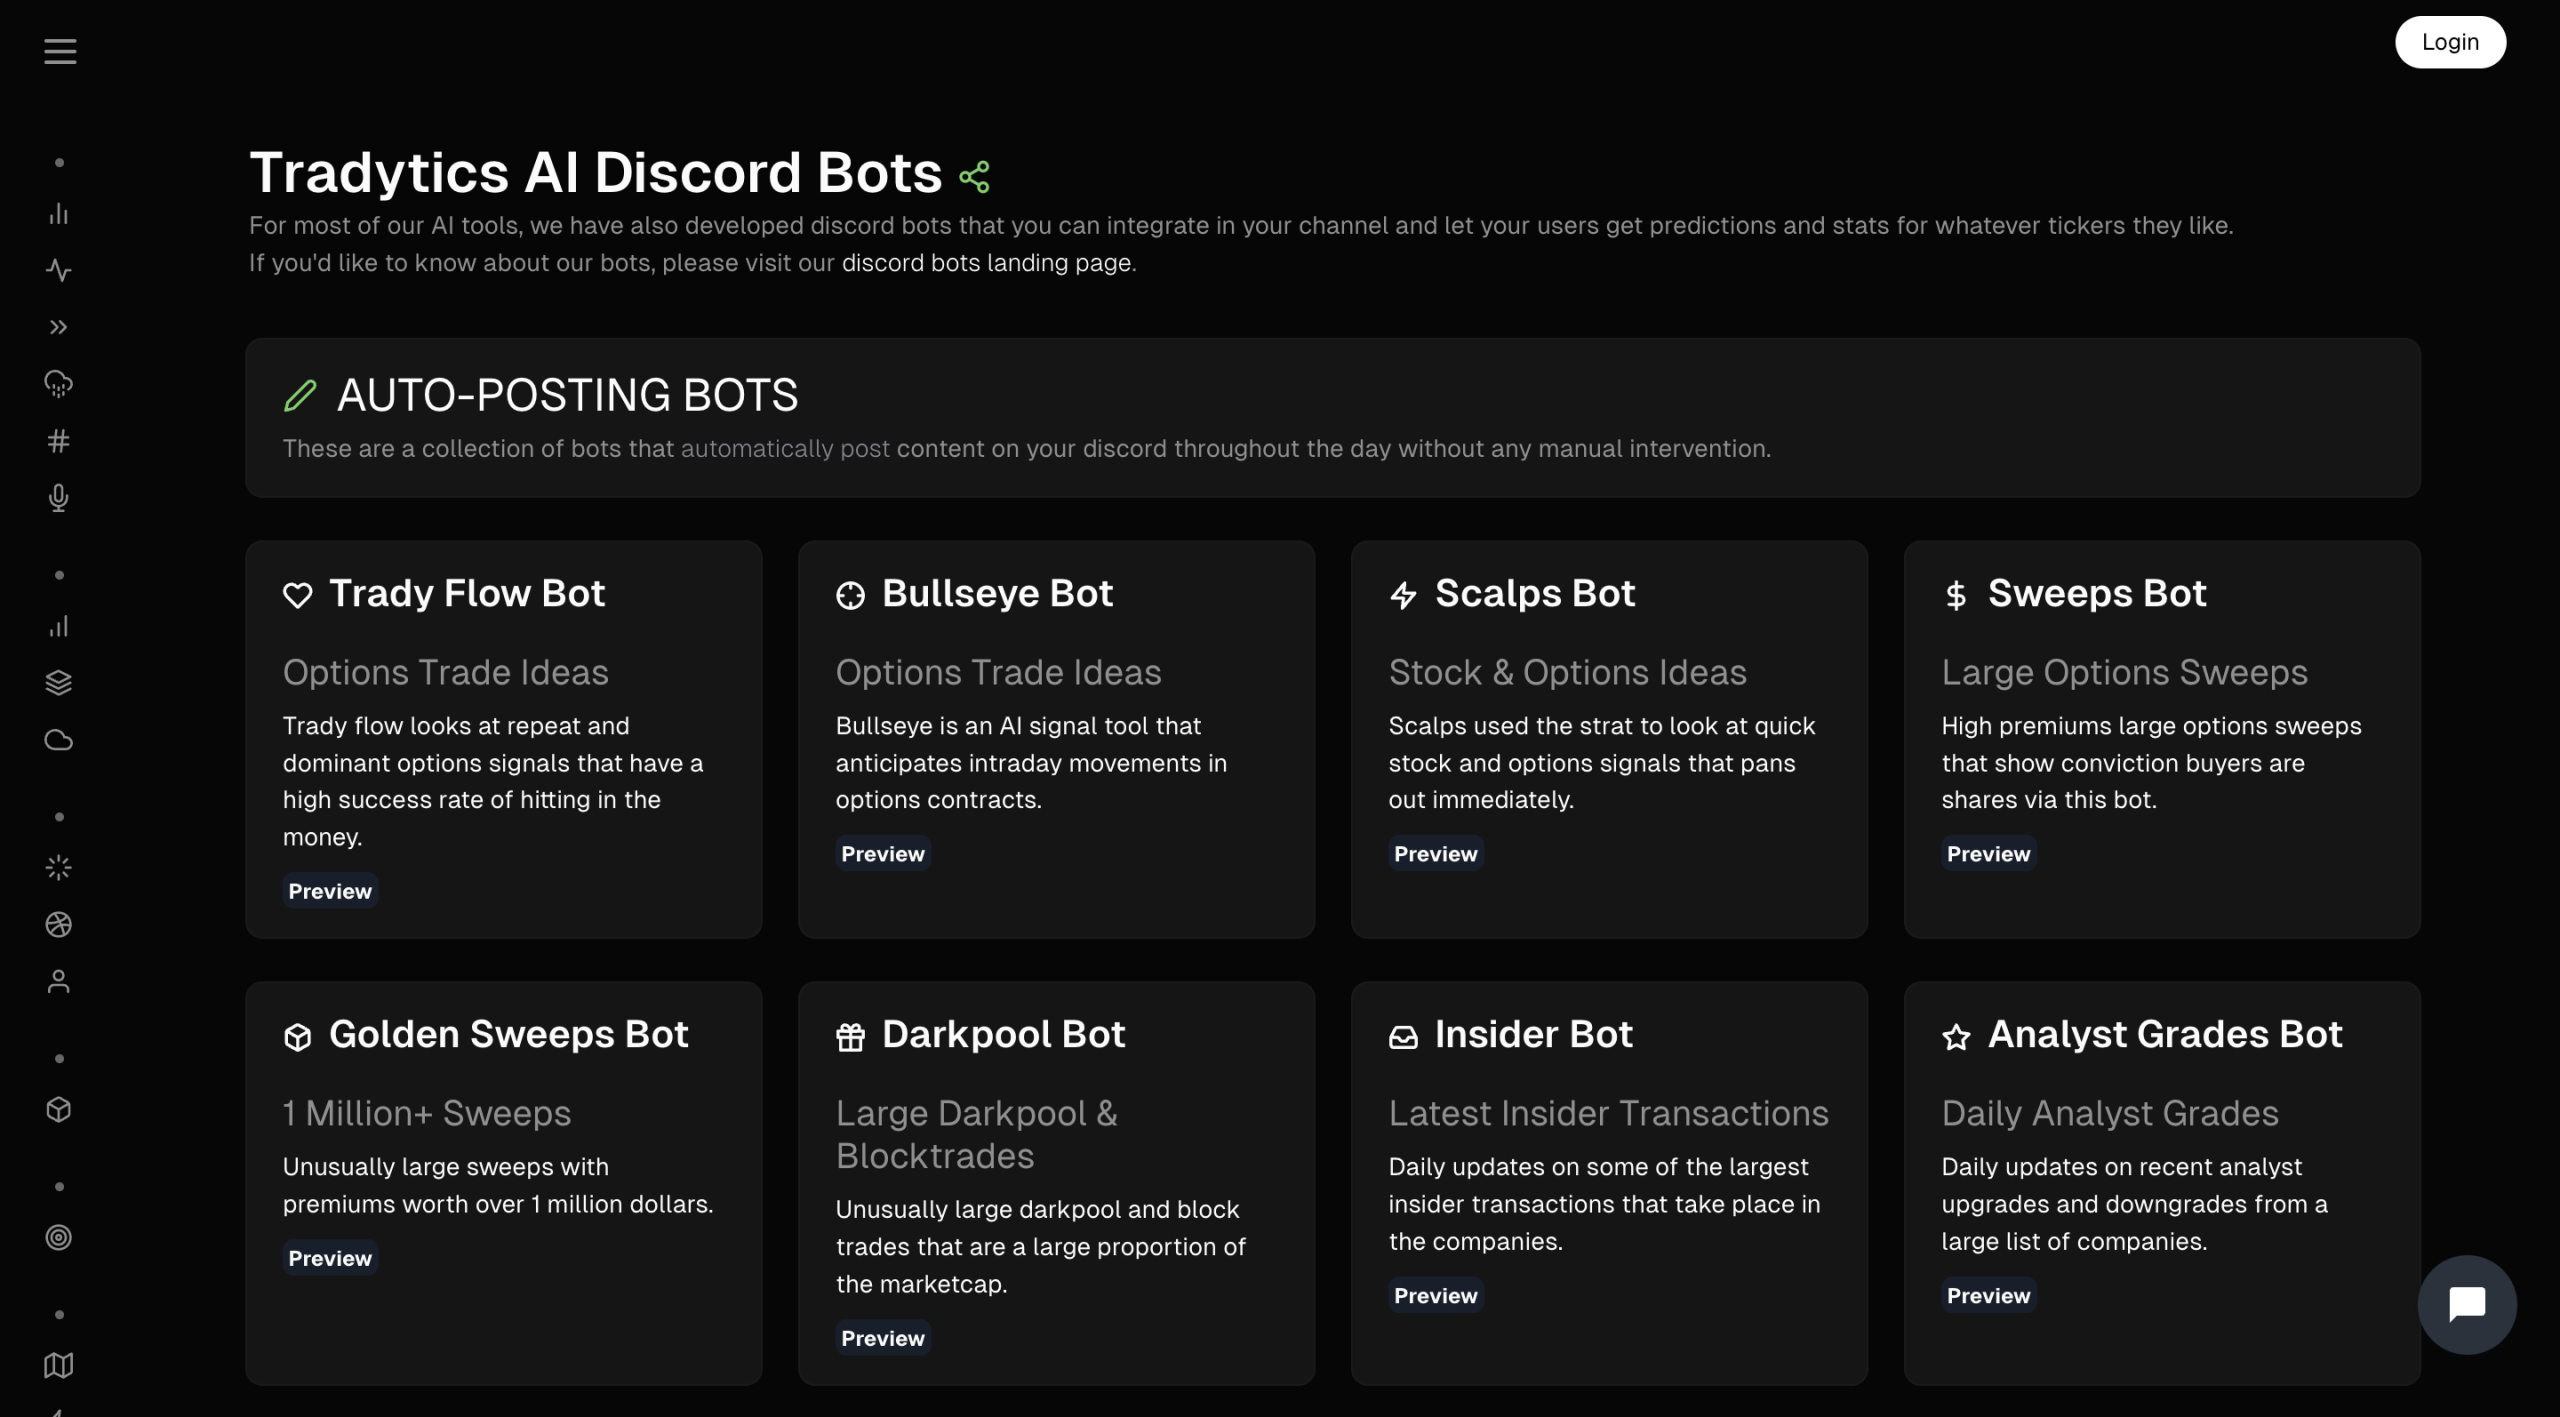This screenshot has width=2560, height=1417.
Task: Preview the Sweeps Bot
Action: 1988,854
